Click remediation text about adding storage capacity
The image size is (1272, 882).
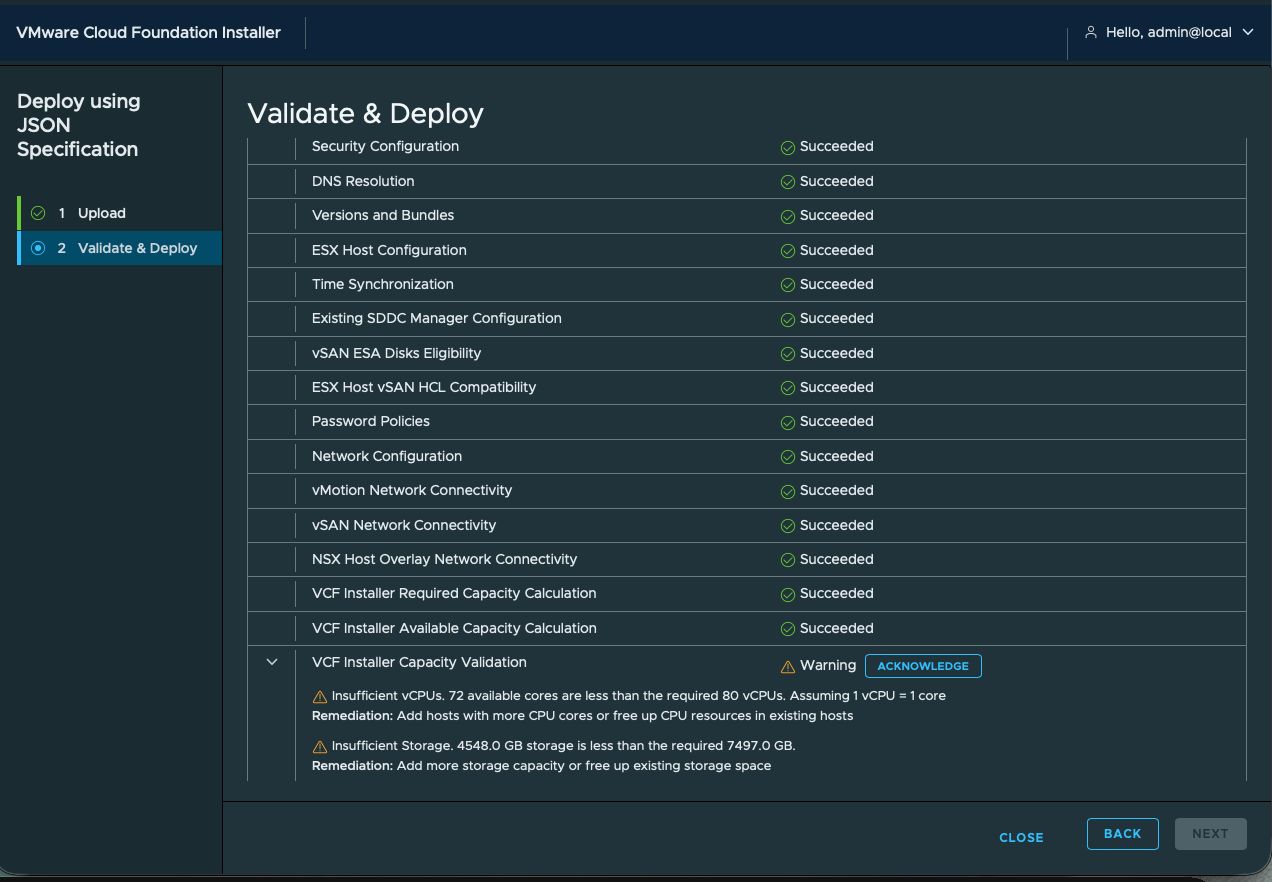point(541,765)
